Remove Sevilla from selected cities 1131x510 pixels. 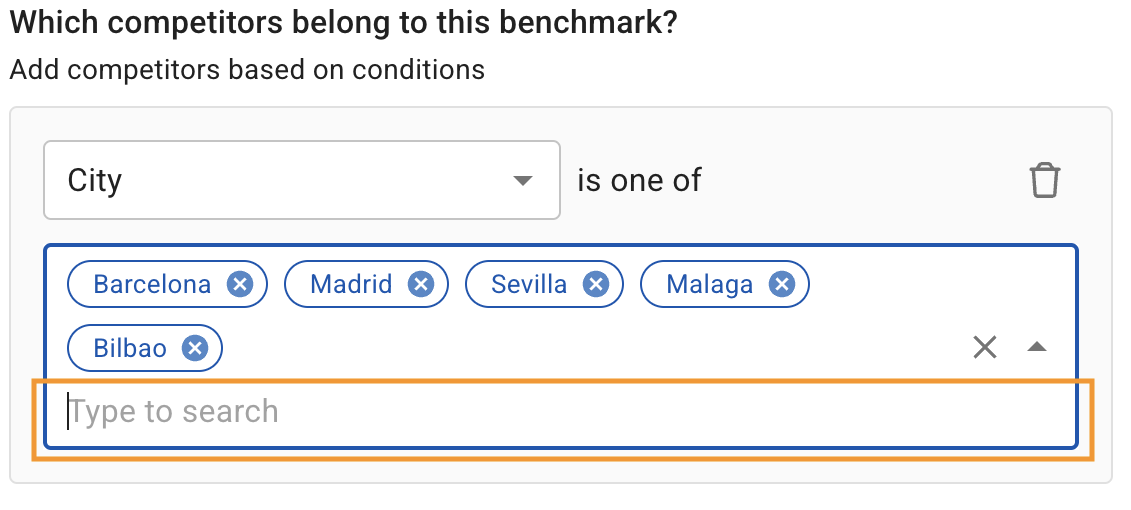[x=596, y=285]
